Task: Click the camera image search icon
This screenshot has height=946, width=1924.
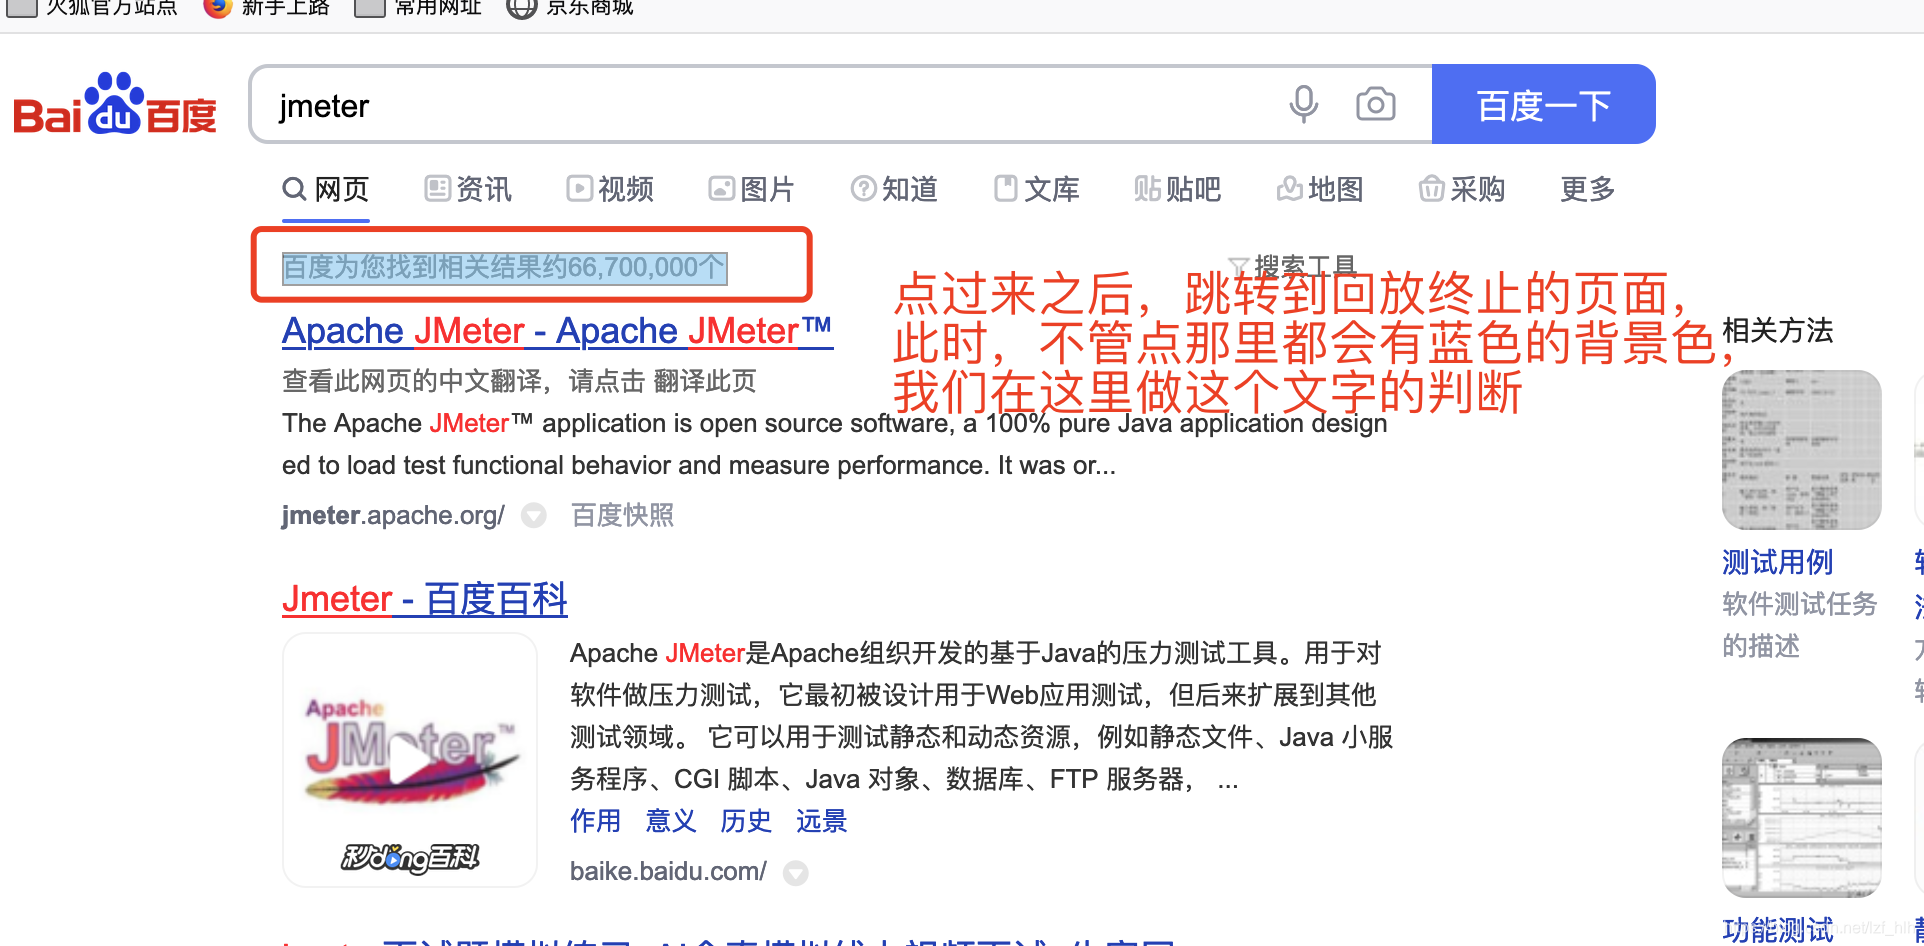Action: tap(1375, 103)
